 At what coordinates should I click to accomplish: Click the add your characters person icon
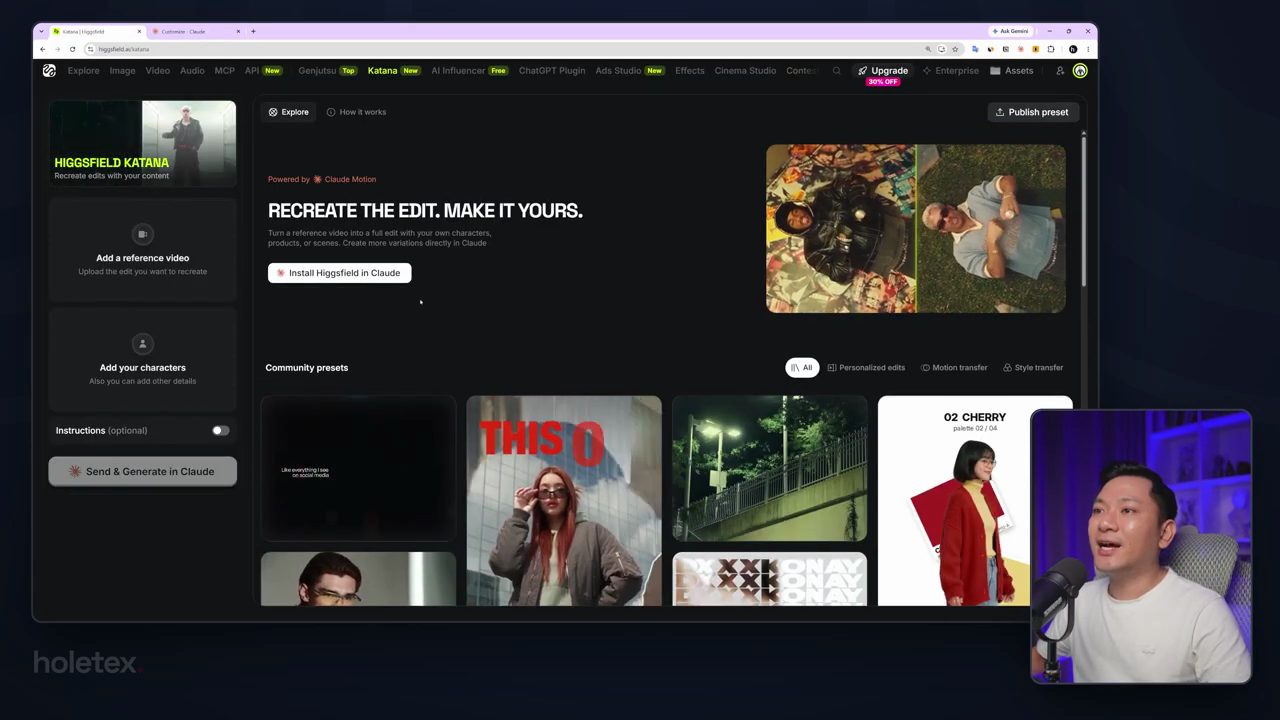(143, 344)
